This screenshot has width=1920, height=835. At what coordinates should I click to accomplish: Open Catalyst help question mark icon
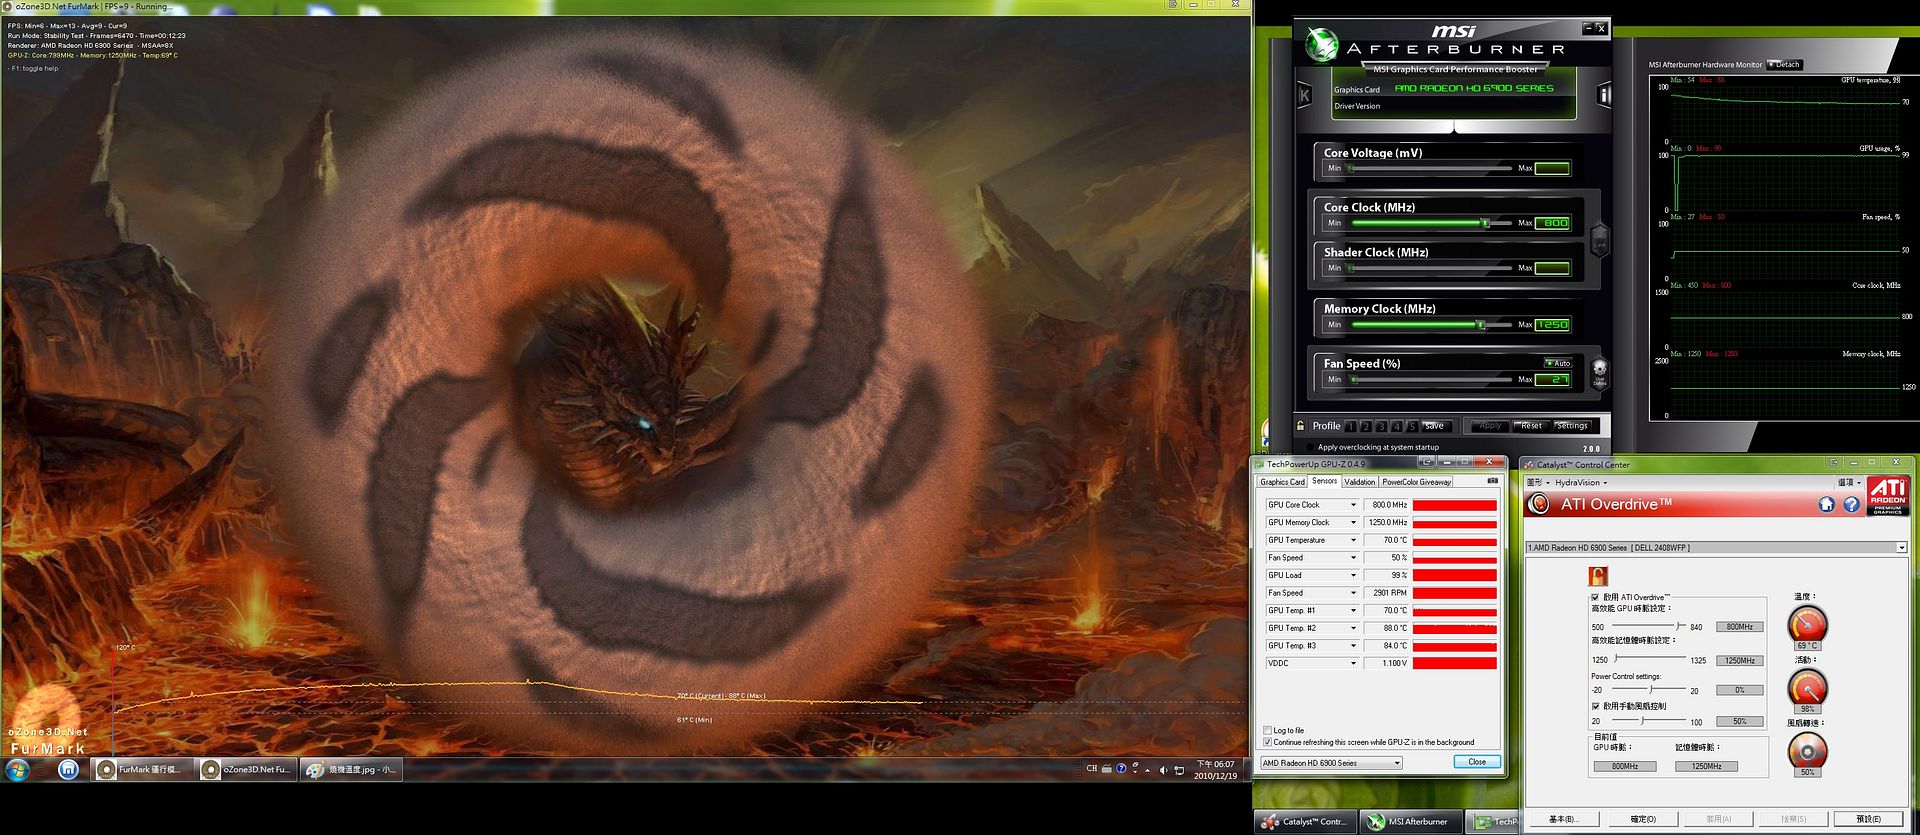(1851, 504)
